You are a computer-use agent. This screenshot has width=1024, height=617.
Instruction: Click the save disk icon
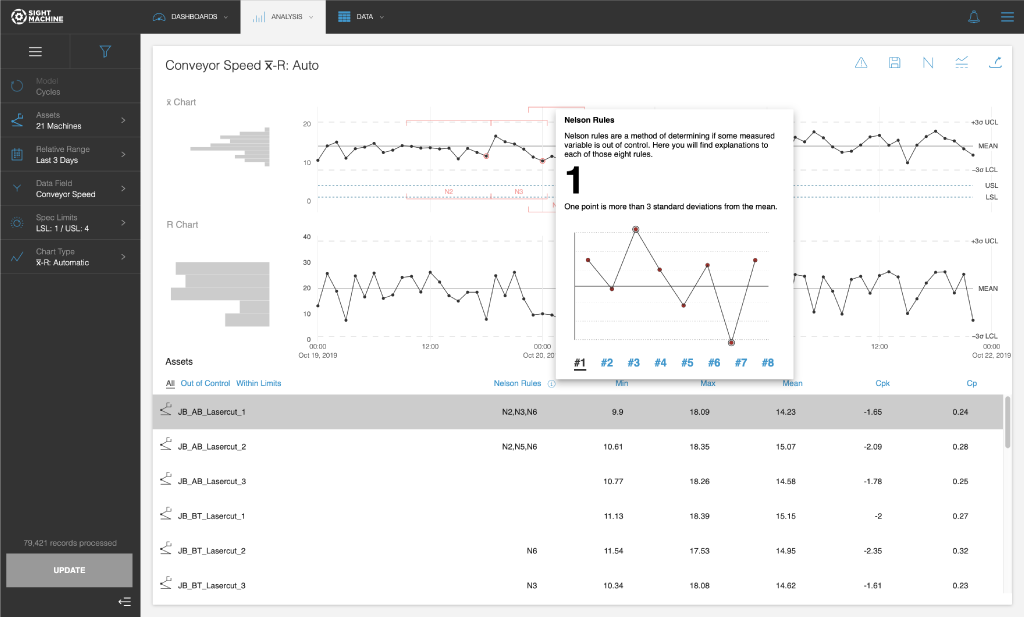[894, 63]
